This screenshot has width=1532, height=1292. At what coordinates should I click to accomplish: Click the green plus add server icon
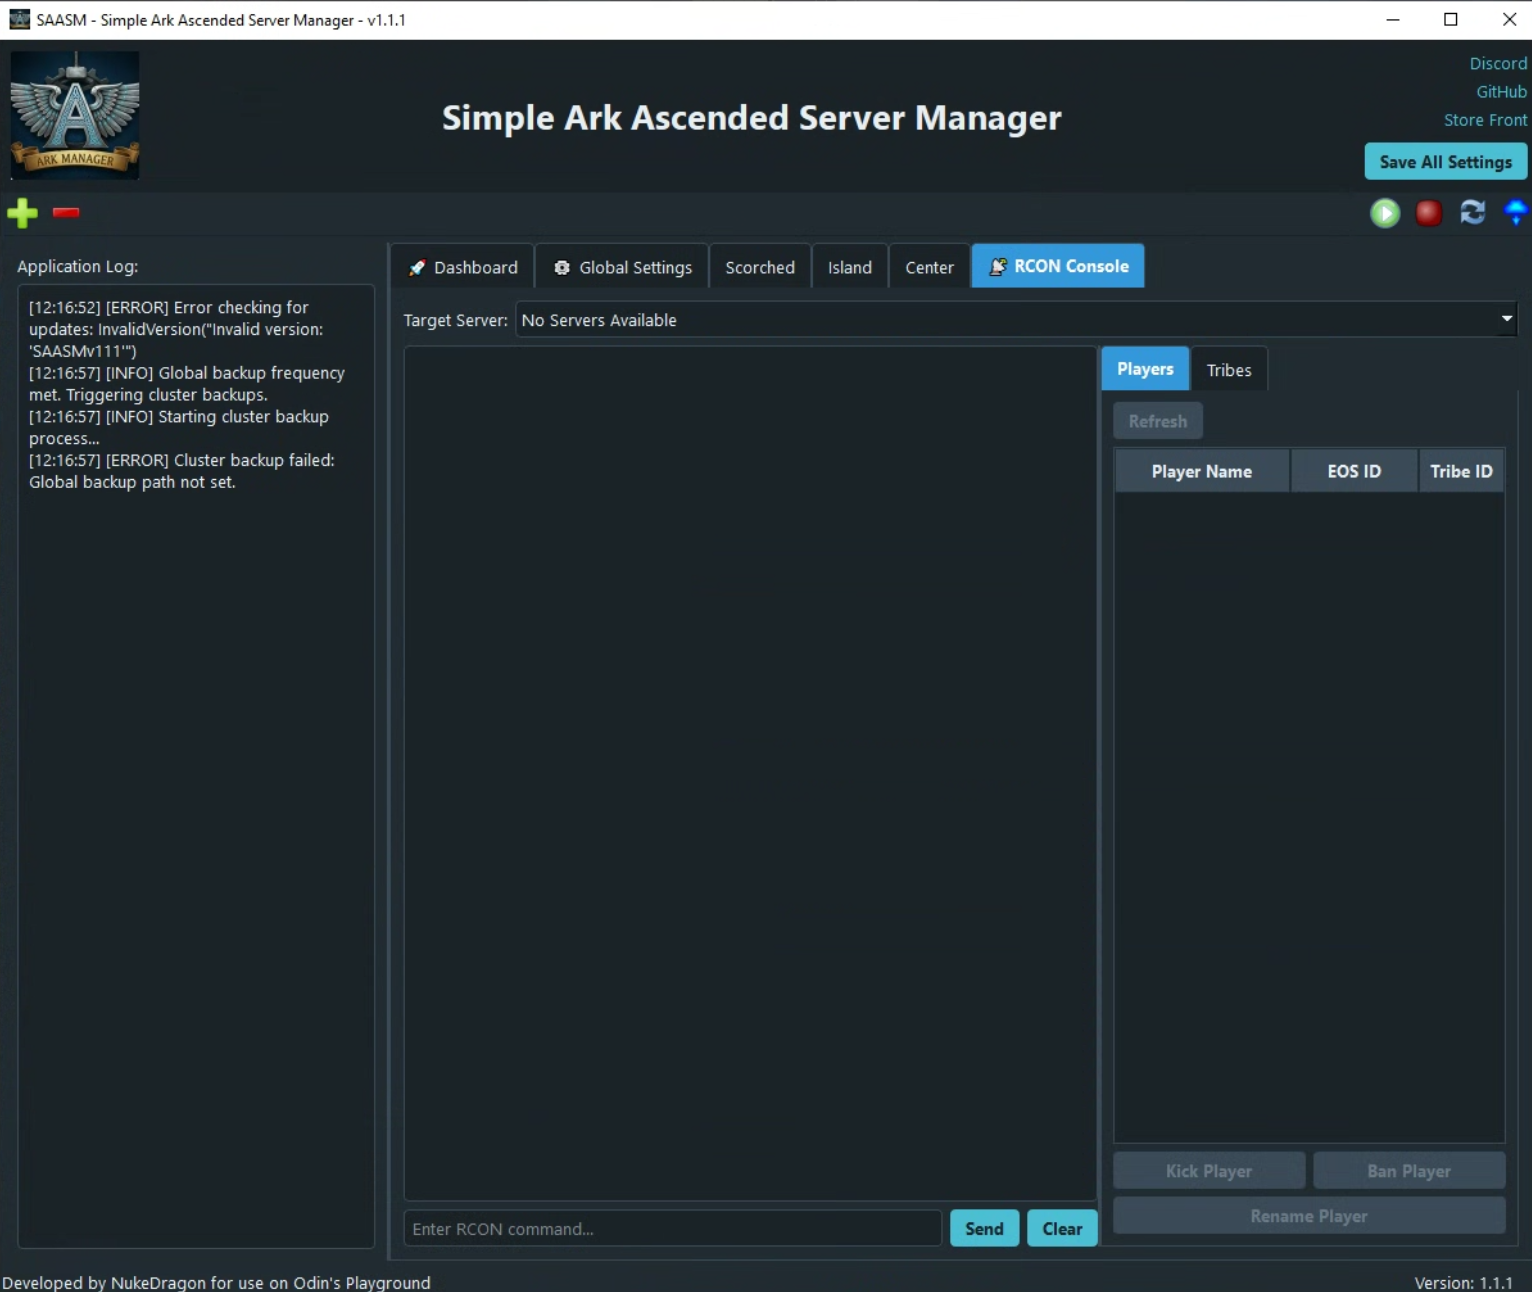(x=22, y=213)
